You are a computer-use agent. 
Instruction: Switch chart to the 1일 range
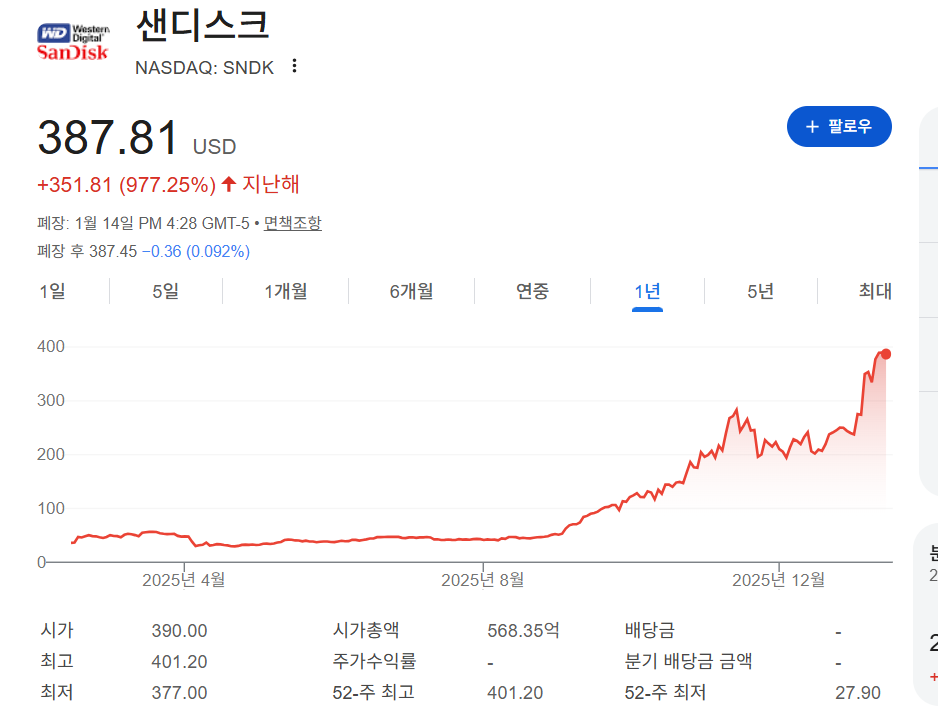[52, 291]
